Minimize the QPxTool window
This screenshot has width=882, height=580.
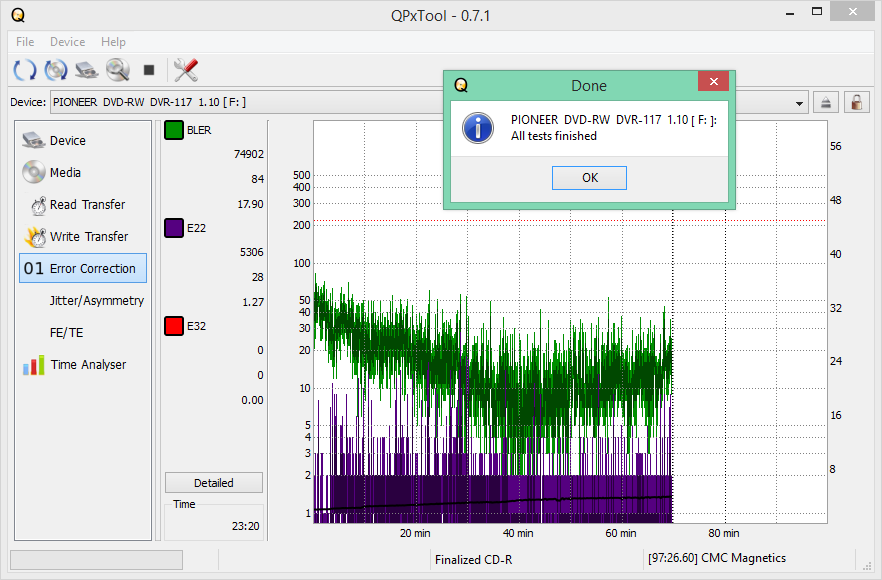click(790, 12)
